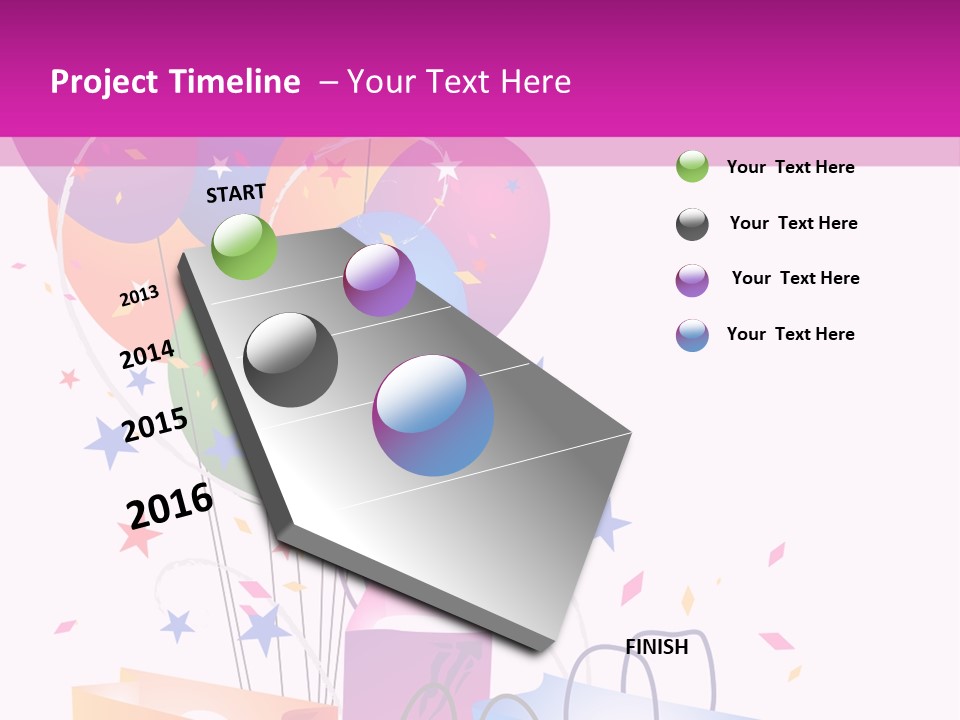The image size is (960, 720).
Task: Select the 2015 year marker
Action: coord(155,424)
